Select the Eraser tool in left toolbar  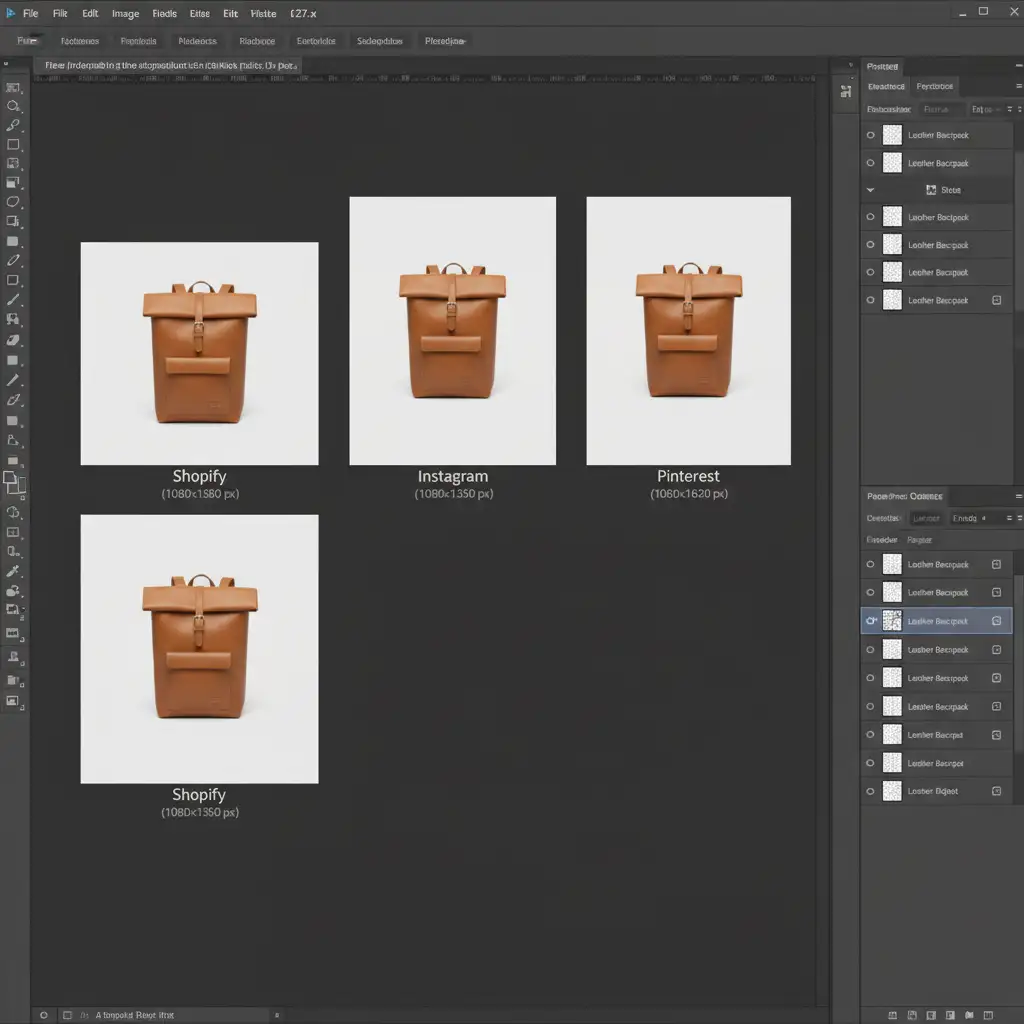coord(13,341)
